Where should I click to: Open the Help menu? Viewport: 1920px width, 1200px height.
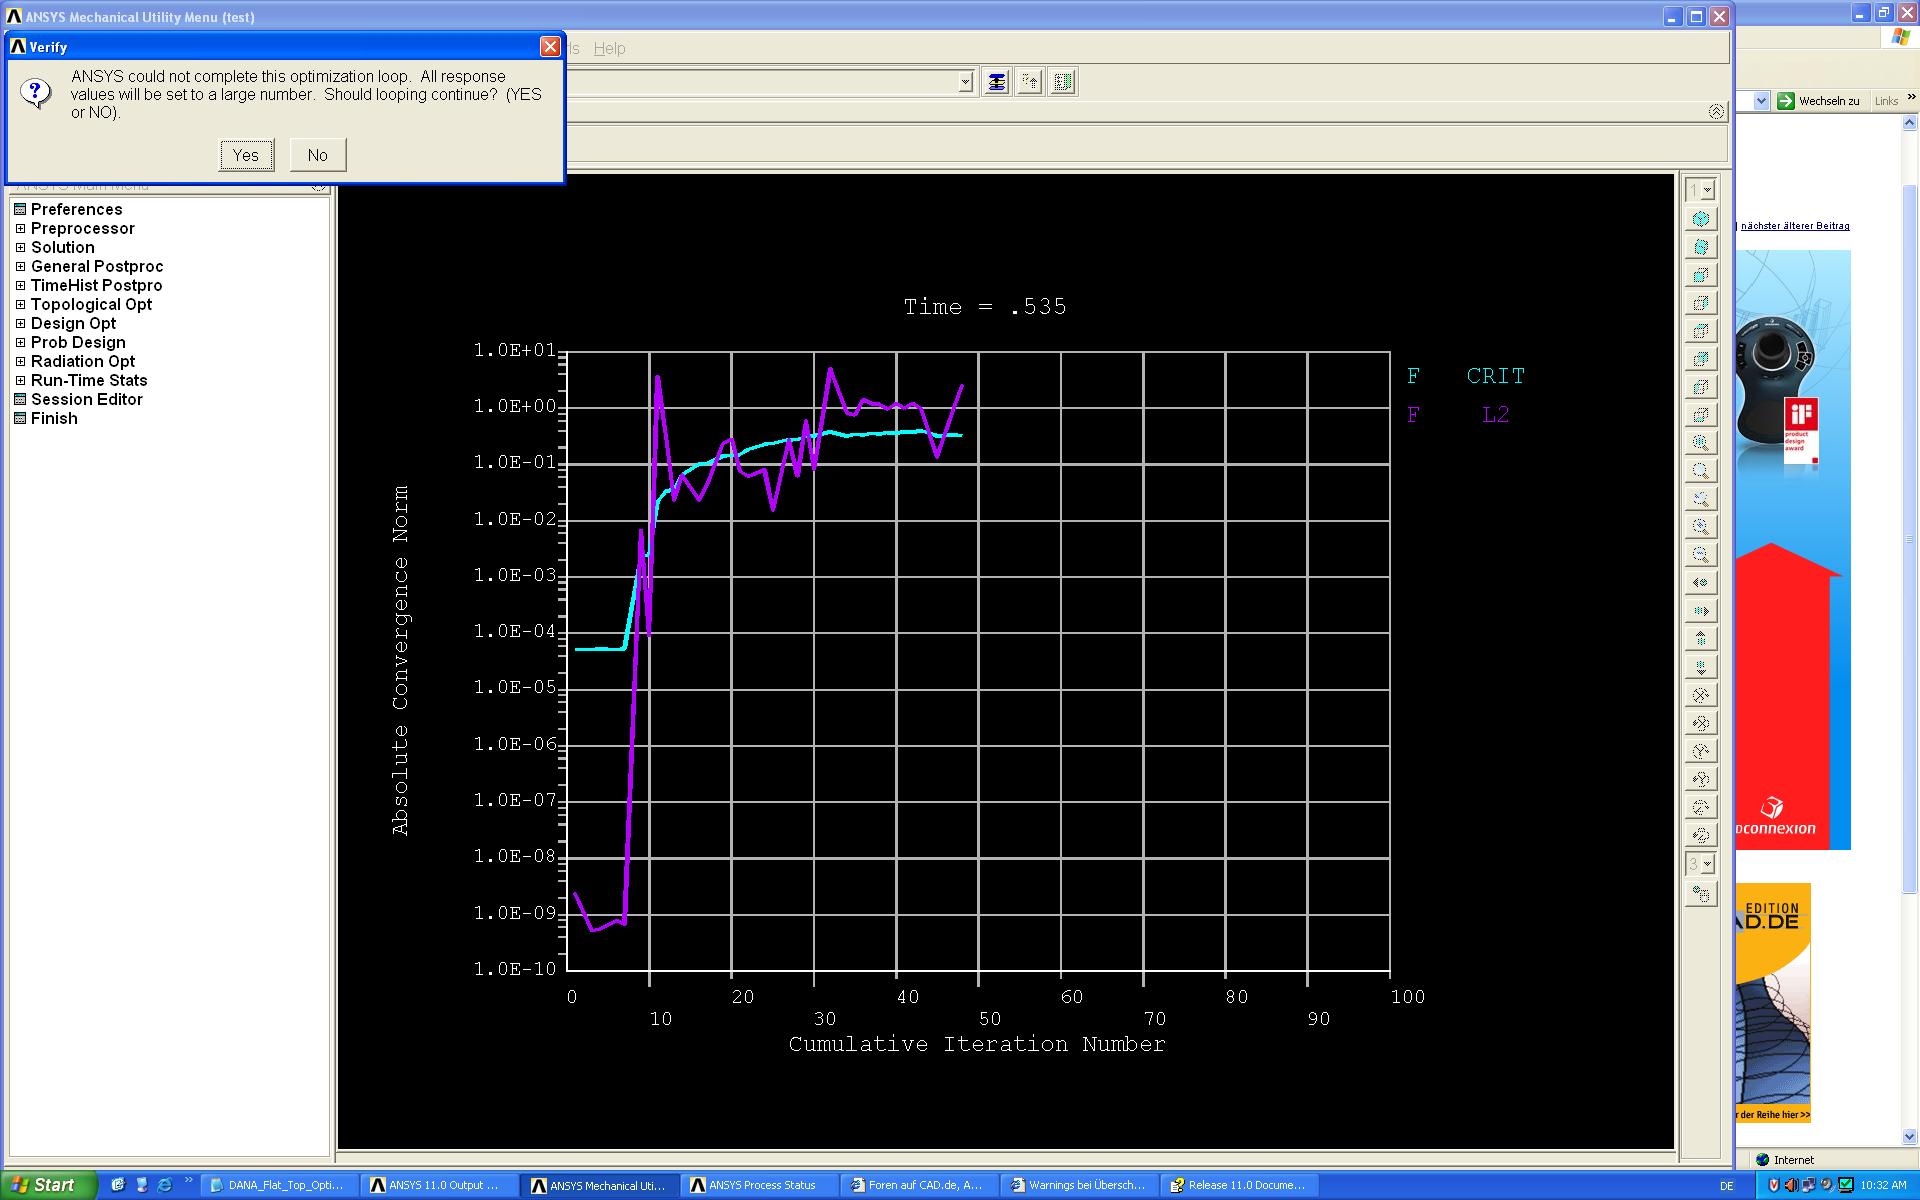pos(609,48)
